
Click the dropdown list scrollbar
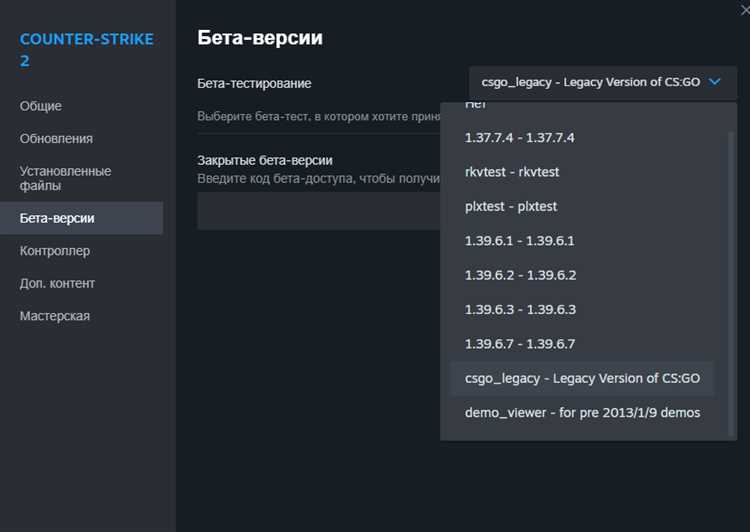[x=730, y=284]
